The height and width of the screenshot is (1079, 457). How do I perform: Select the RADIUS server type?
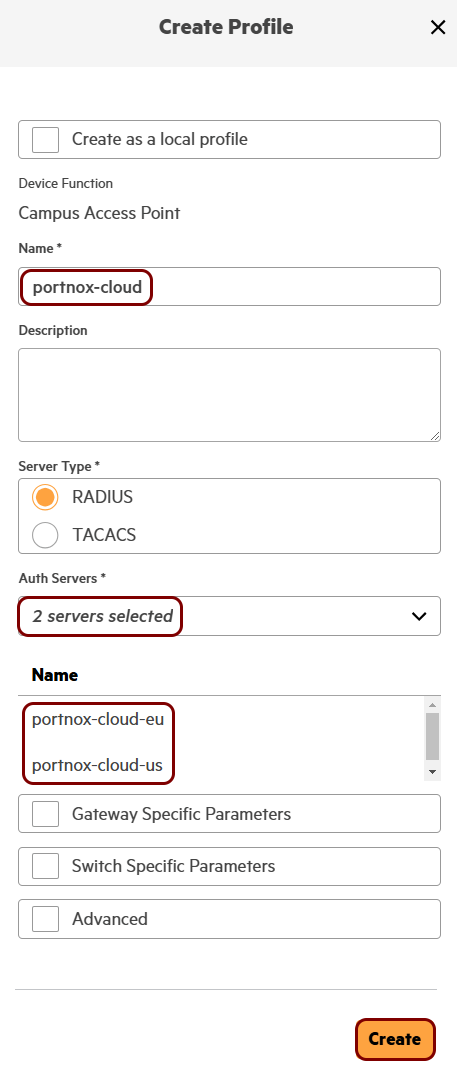(45, 498)
